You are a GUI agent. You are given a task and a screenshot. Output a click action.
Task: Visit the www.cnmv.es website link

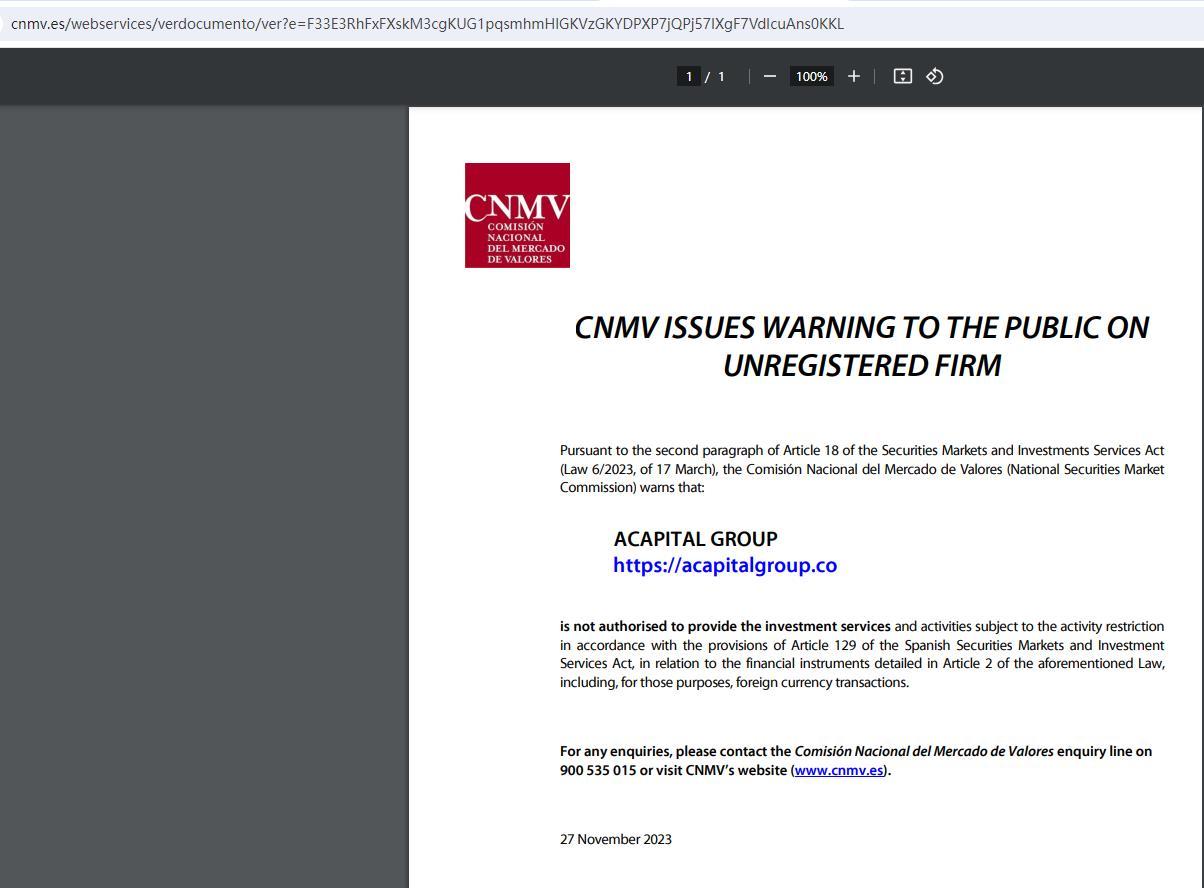838,770
